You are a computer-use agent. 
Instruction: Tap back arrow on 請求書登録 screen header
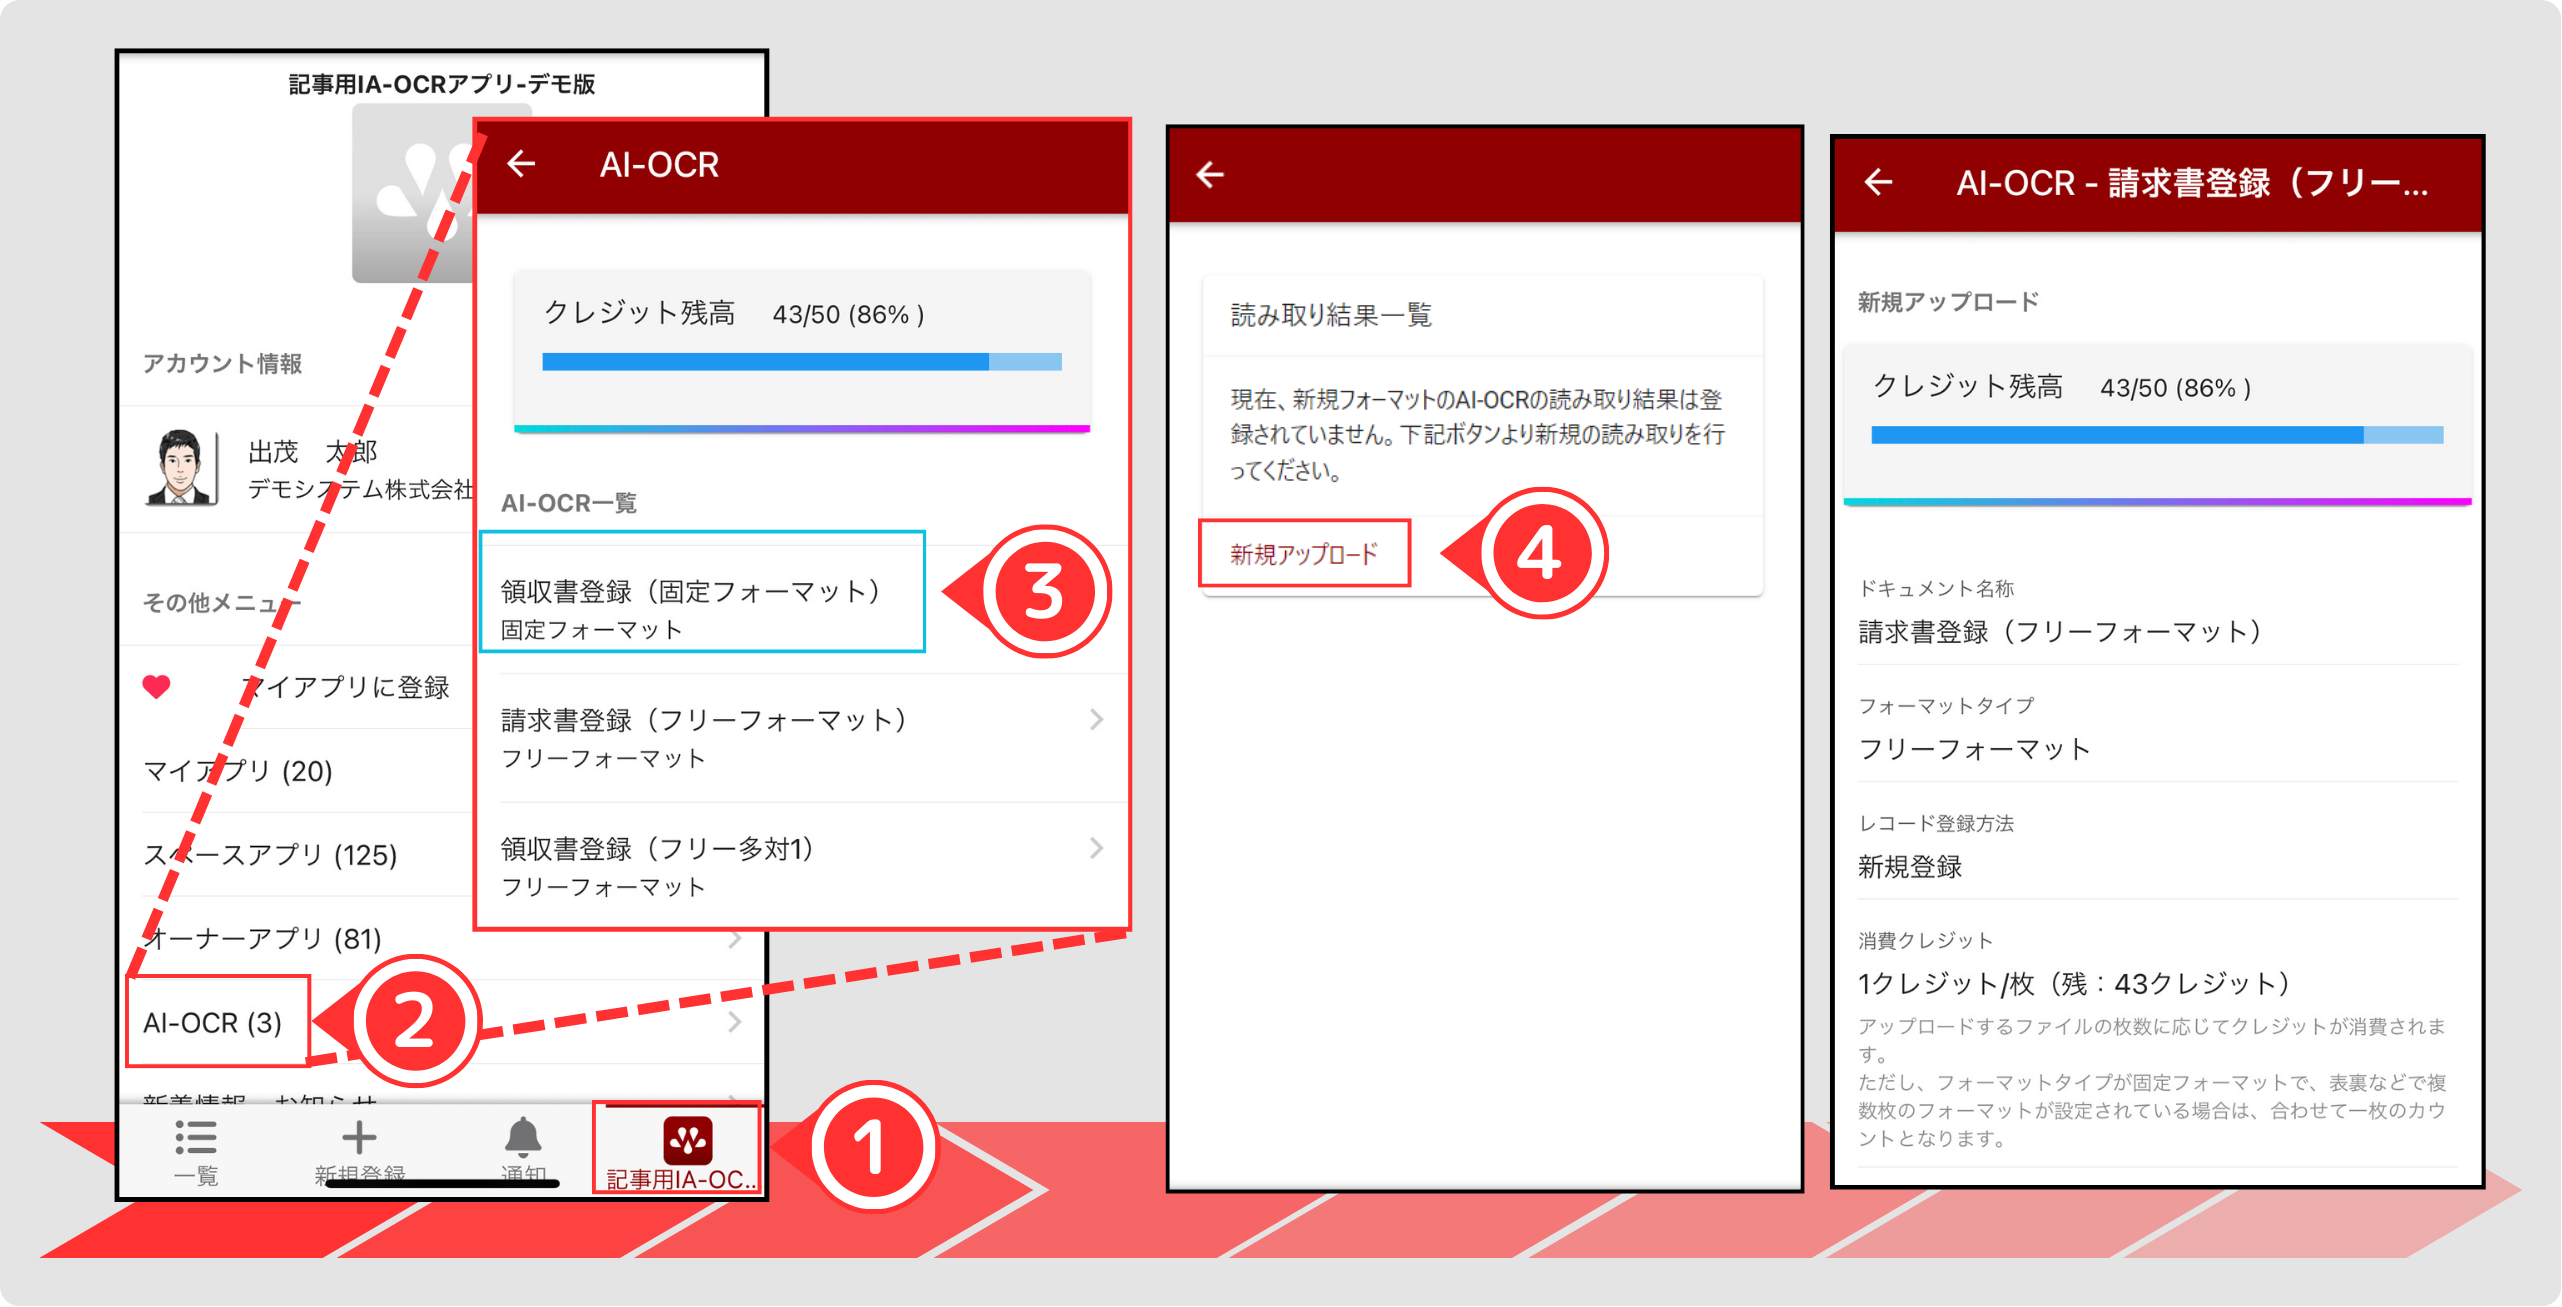[1878, 182]
